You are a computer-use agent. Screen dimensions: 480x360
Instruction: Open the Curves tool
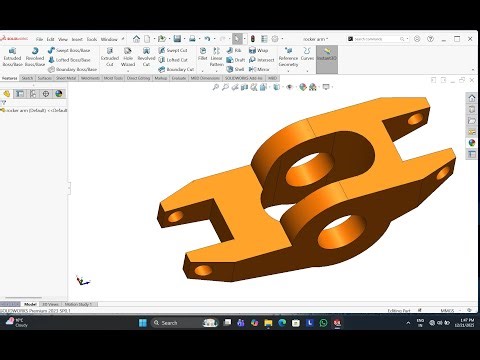(307, 54)
